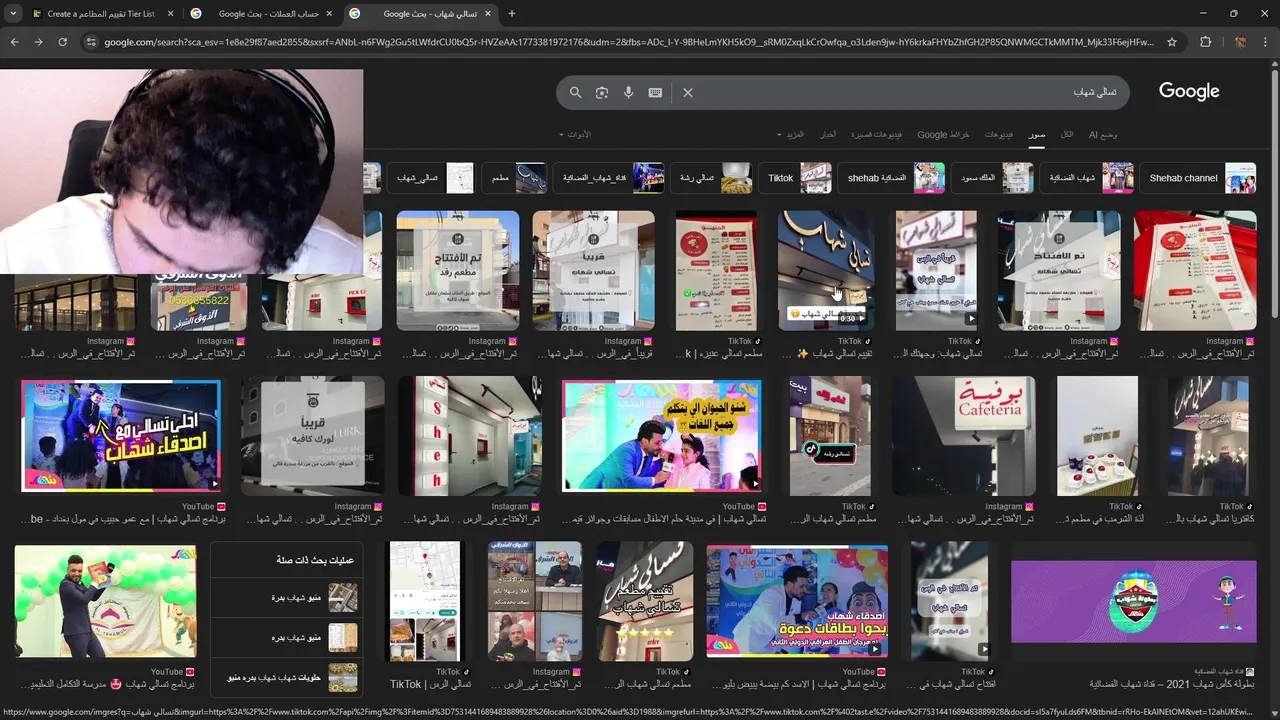The image size is (1280, 720).
Task: Close the Tier List browser tab
Action: point(170,14)
